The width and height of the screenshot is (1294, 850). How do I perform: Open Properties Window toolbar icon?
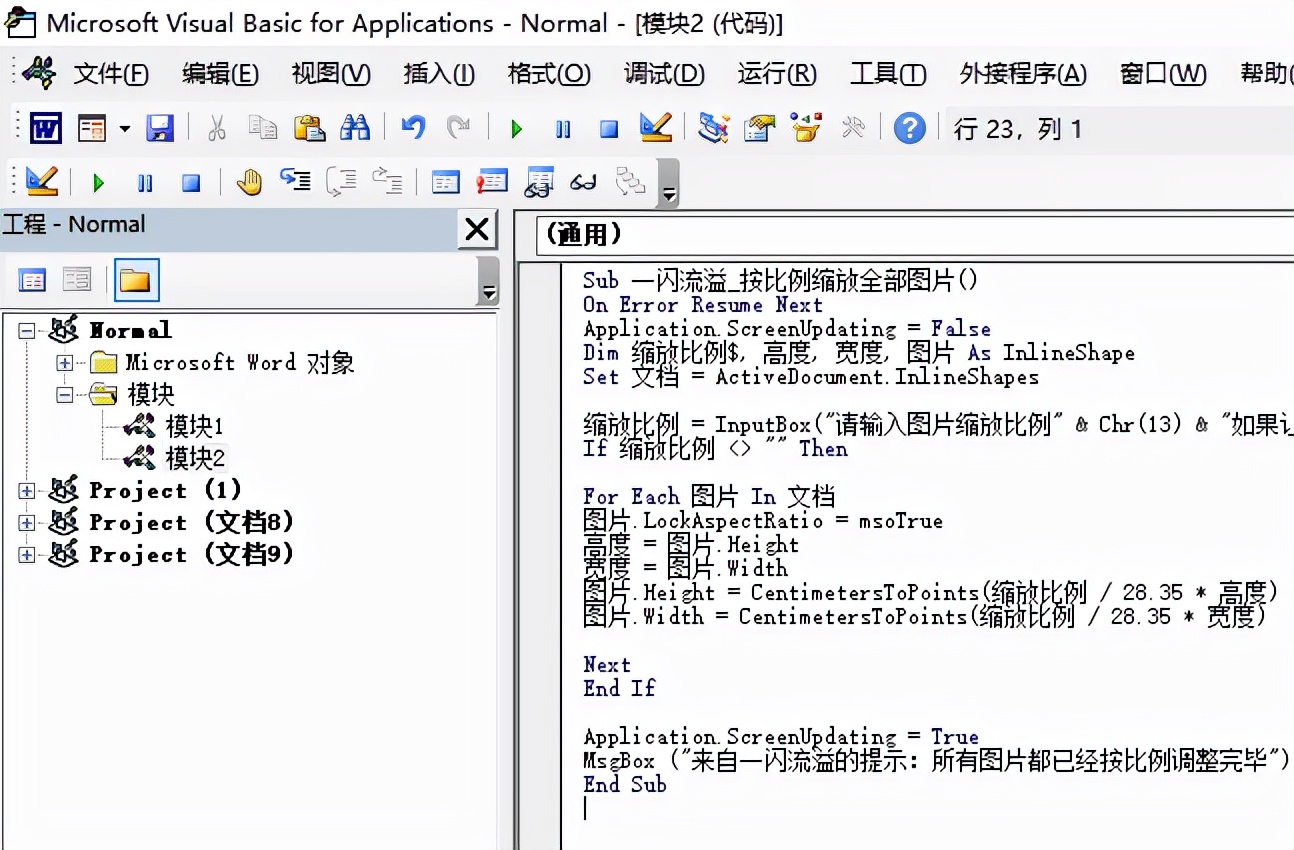[760, 127]
